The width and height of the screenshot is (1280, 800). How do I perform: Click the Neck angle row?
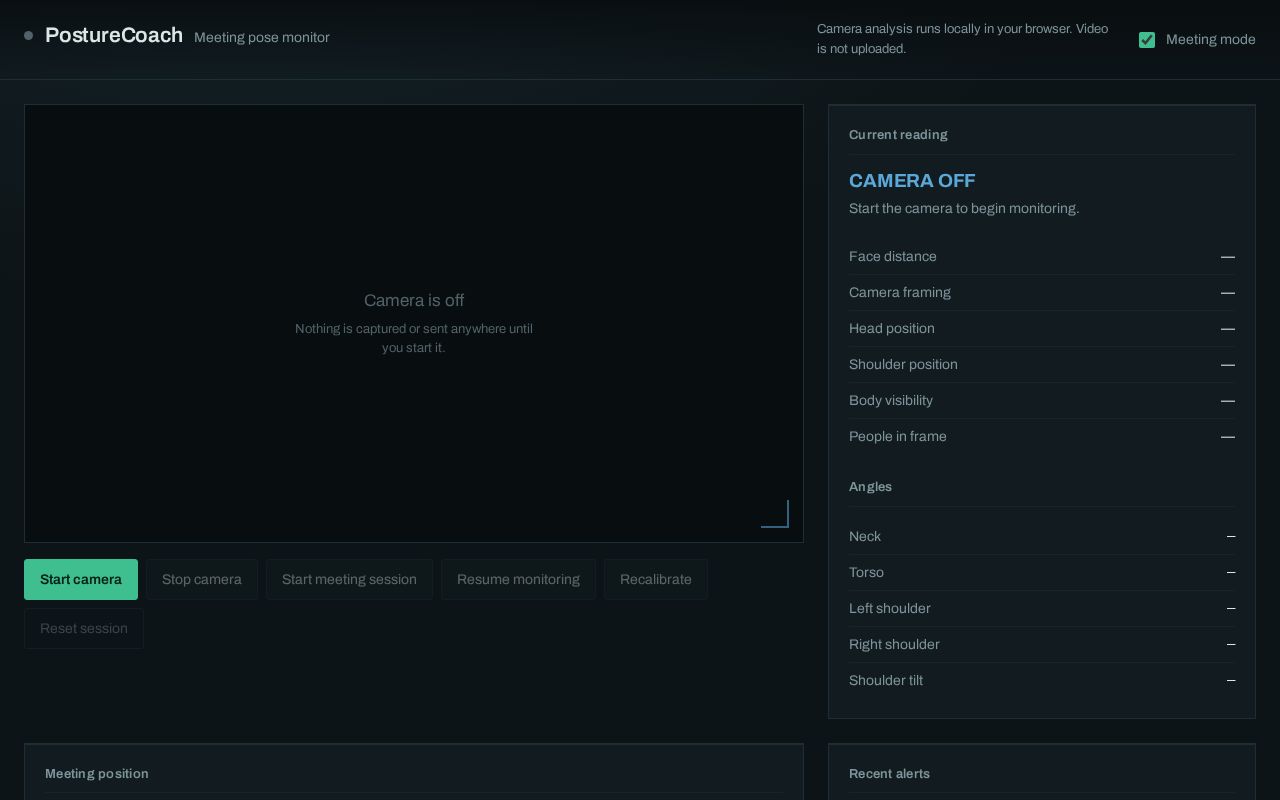[x=1042, y=537]
